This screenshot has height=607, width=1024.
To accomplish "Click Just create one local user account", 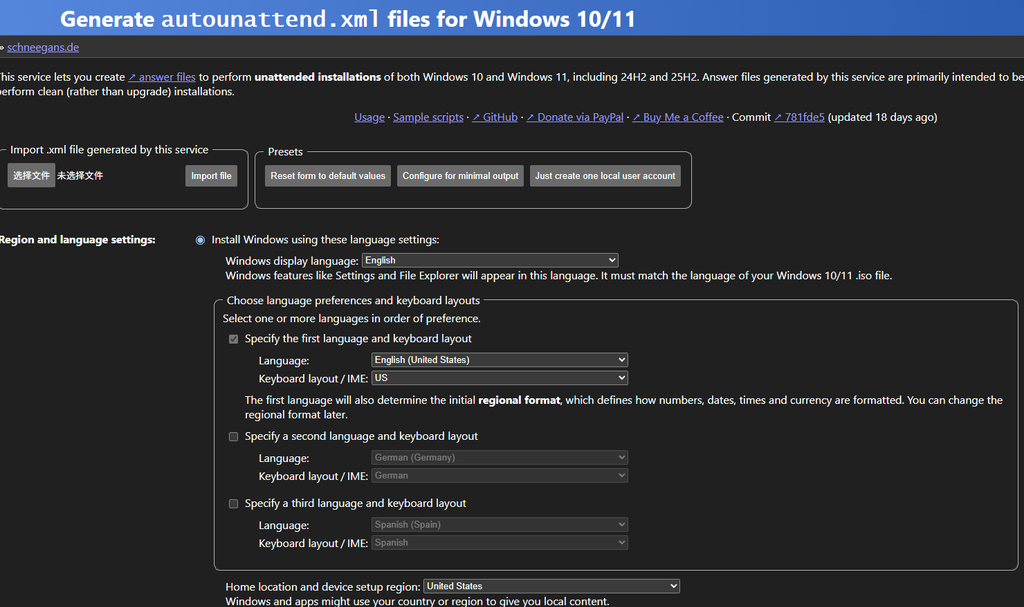I will [605, 176].
